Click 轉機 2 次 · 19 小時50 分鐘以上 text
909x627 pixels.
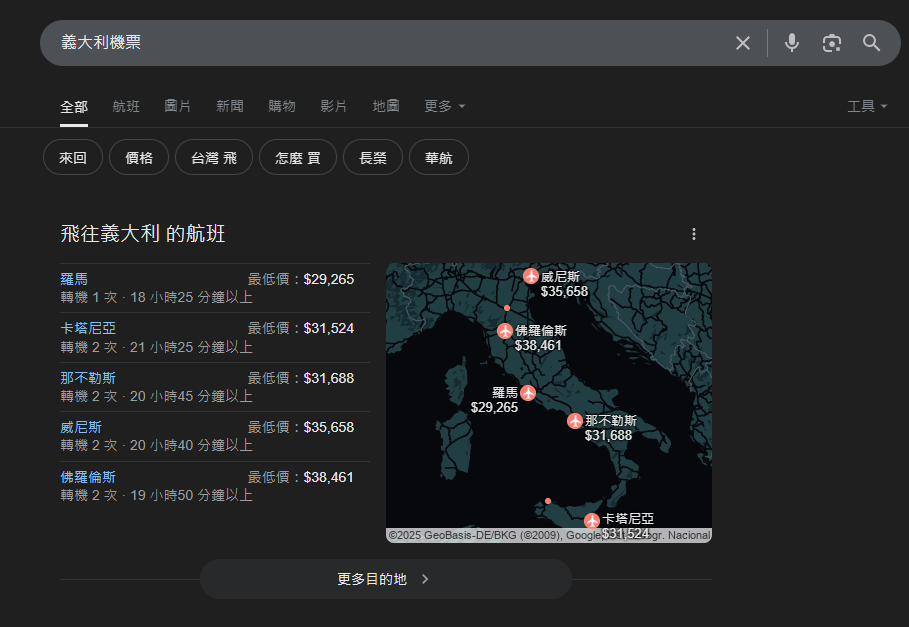click(x=157, y=495)
